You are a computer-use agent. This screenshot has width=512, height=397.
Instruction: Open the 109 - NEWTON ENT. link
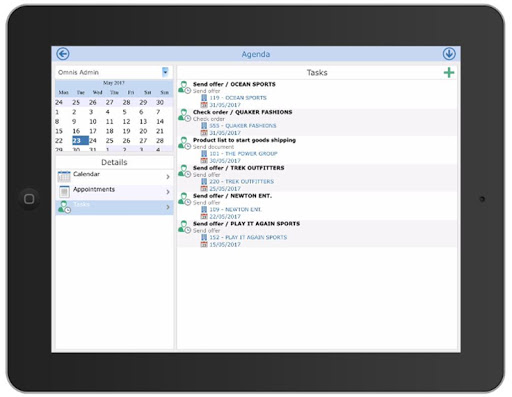coord(235,209)
